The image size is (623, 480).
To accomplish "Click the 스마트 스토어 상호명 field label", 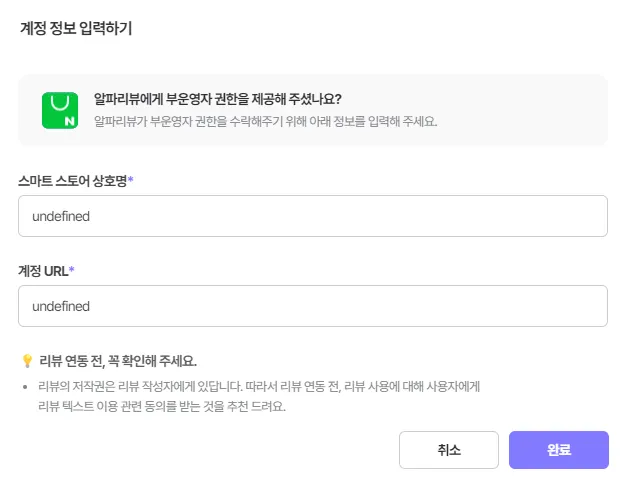I will (72, 181).
